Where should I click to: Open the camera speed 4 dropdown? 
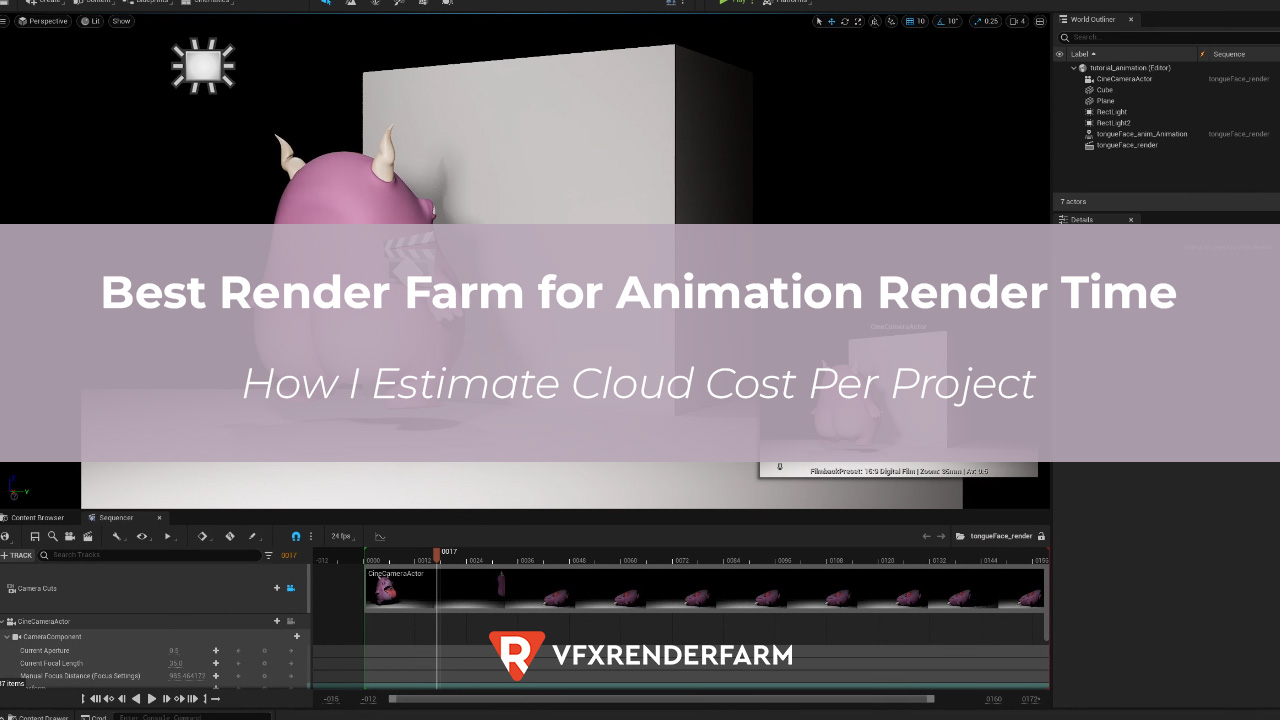tap(1017, 21)
